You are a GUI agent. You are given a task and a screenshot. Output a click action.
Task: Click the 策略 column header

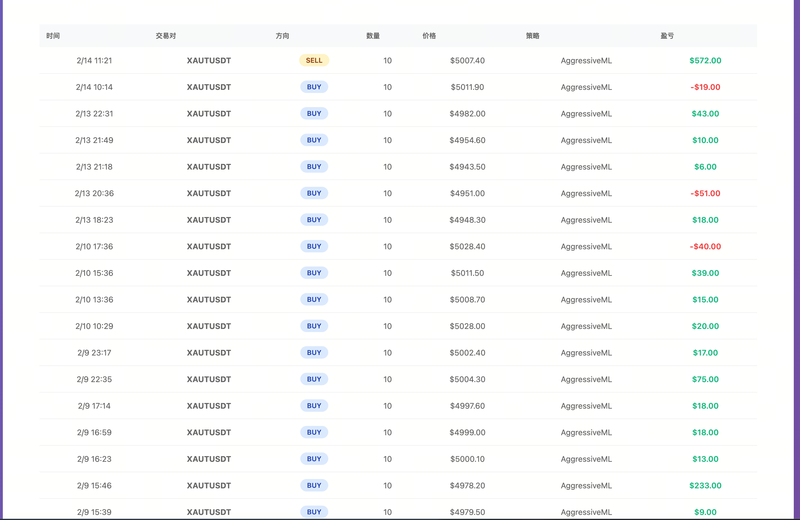532,36
